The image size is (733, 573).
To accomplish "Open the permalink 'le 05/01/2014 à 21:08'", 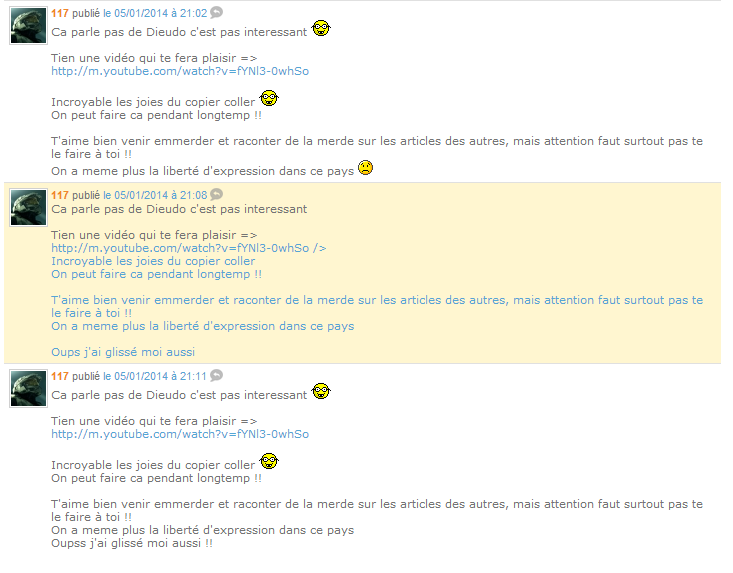I will pyautogui.click(x=155, y=195).
